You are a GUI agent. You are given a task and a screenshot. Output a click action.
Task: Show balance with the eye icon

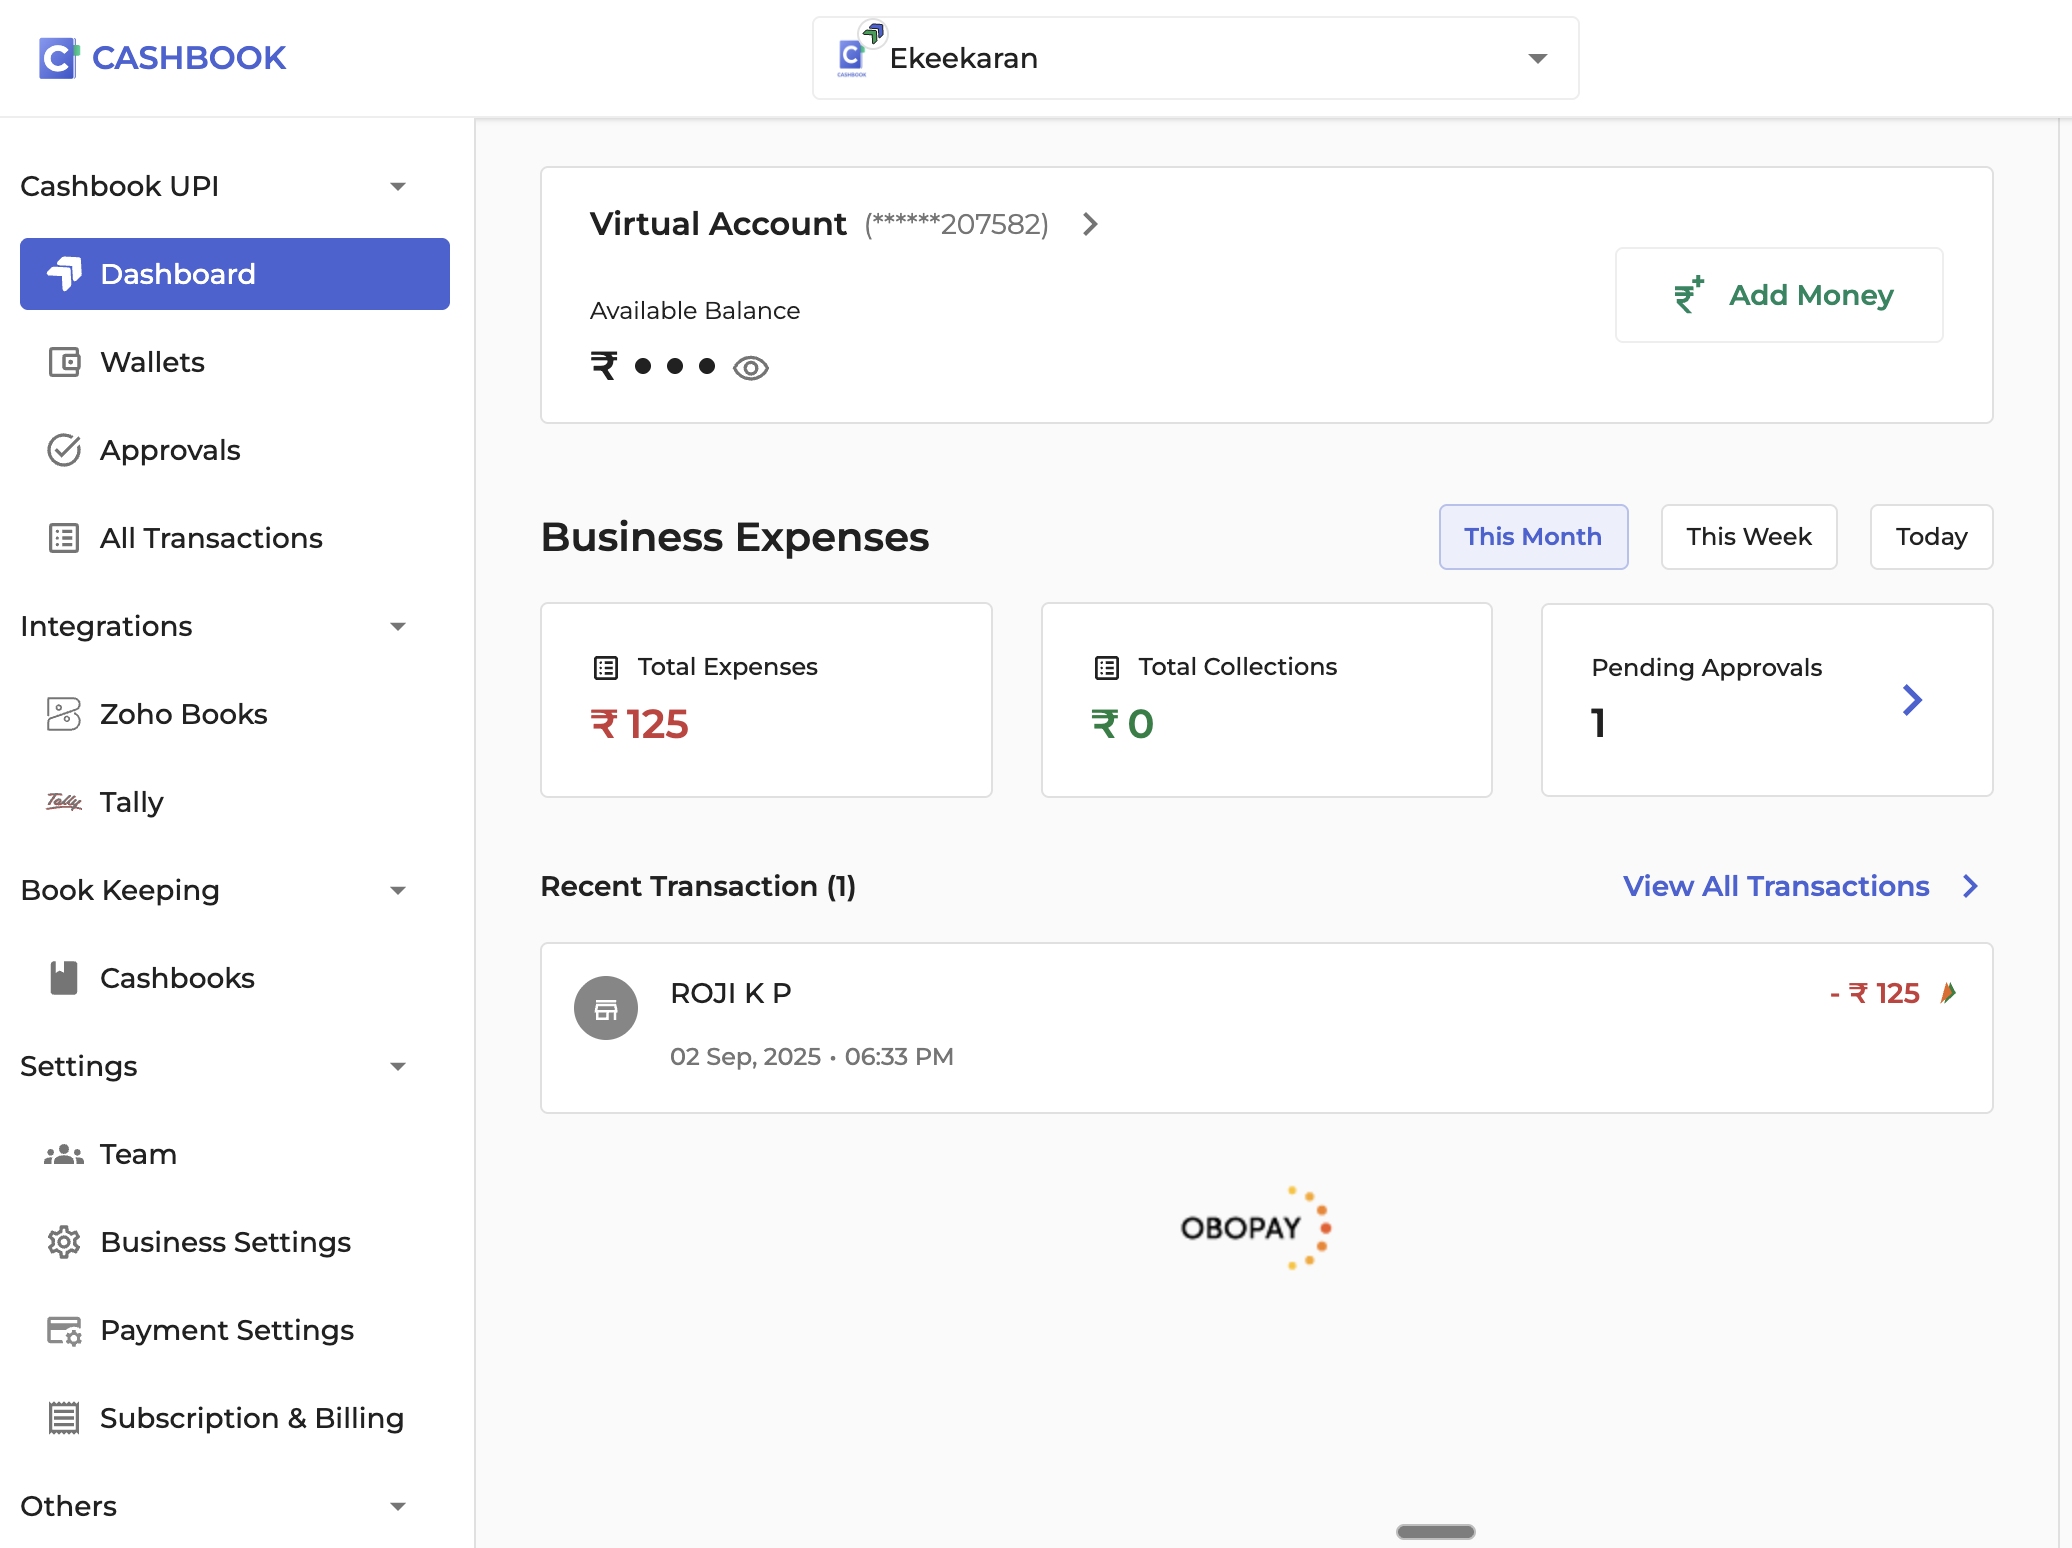751,368
